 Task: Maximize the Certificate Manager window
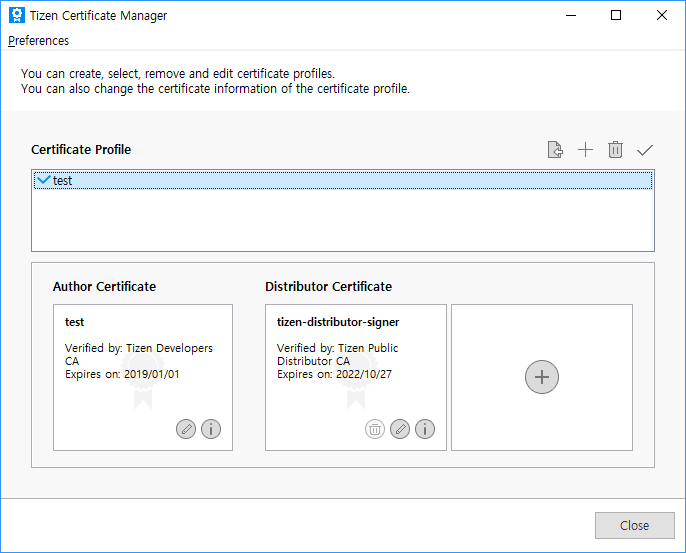pyautogui.click(x=616, y=16)
